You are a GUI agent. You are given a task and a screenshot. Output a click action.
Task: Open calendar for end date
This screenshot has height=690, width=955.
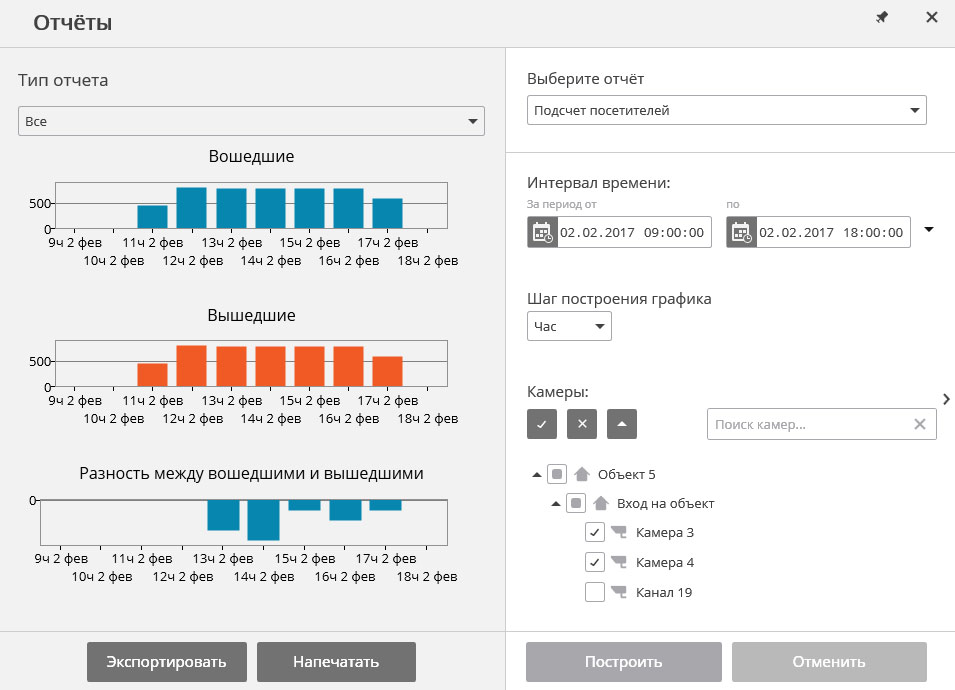click(741, 232)
